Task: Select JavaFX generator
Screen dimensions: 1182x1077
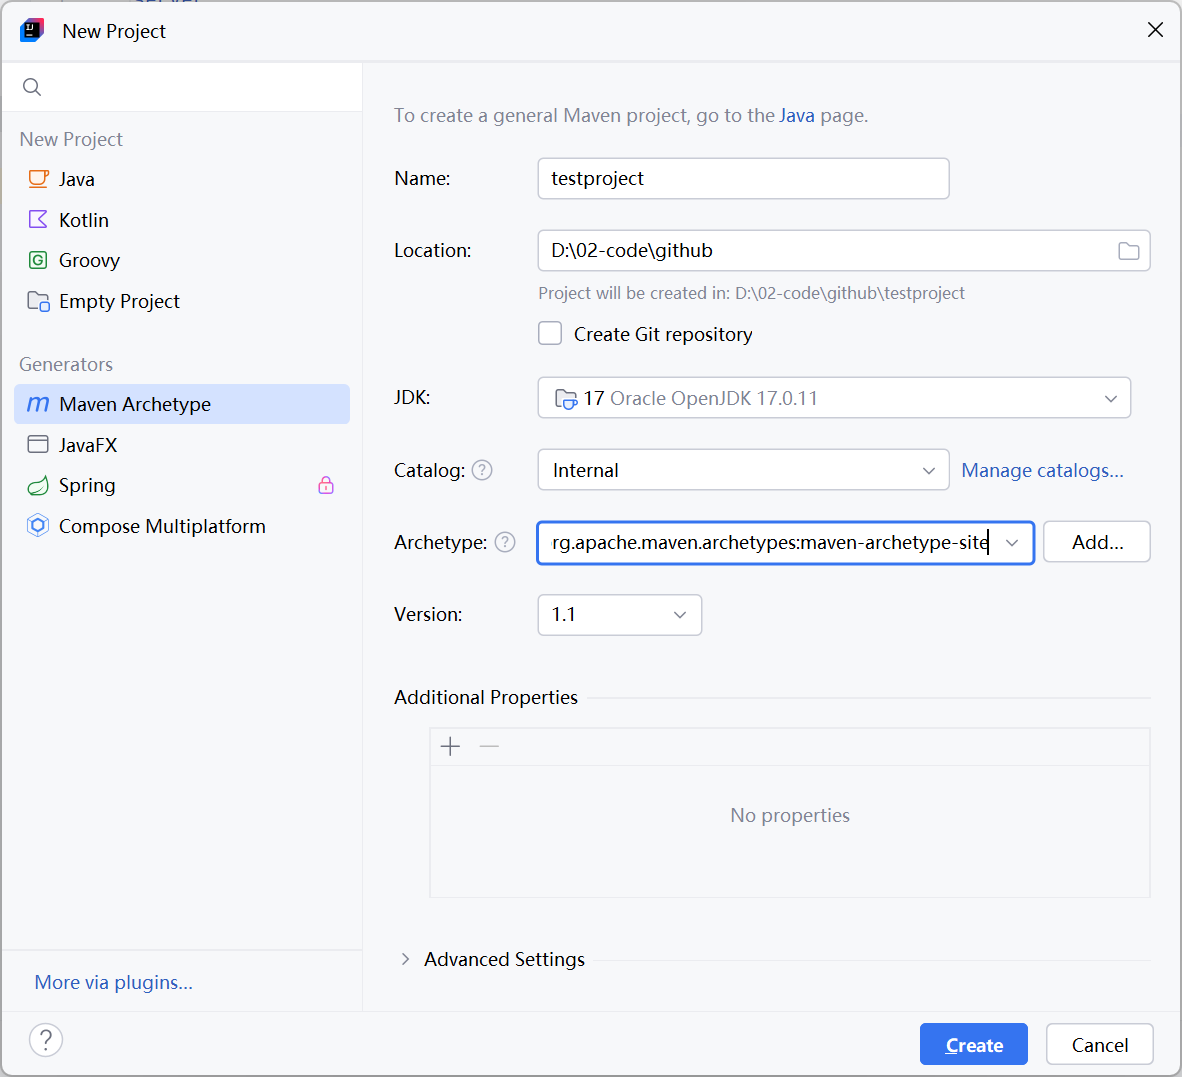Action: click(x=88, y=445)
